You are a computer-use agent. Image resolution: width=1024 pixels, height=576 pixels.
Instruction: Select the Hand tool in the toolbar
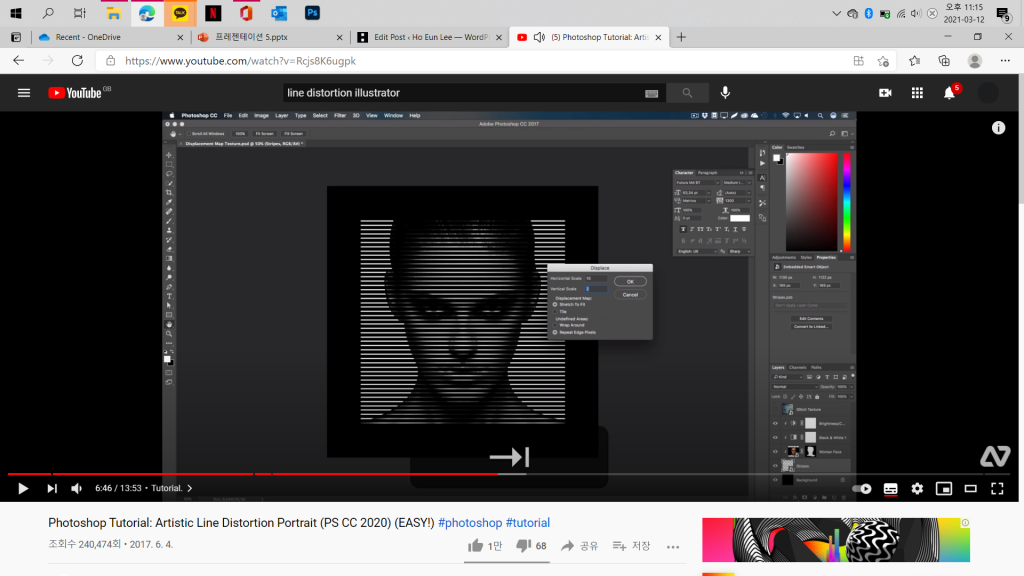click(x=169, y=325)
